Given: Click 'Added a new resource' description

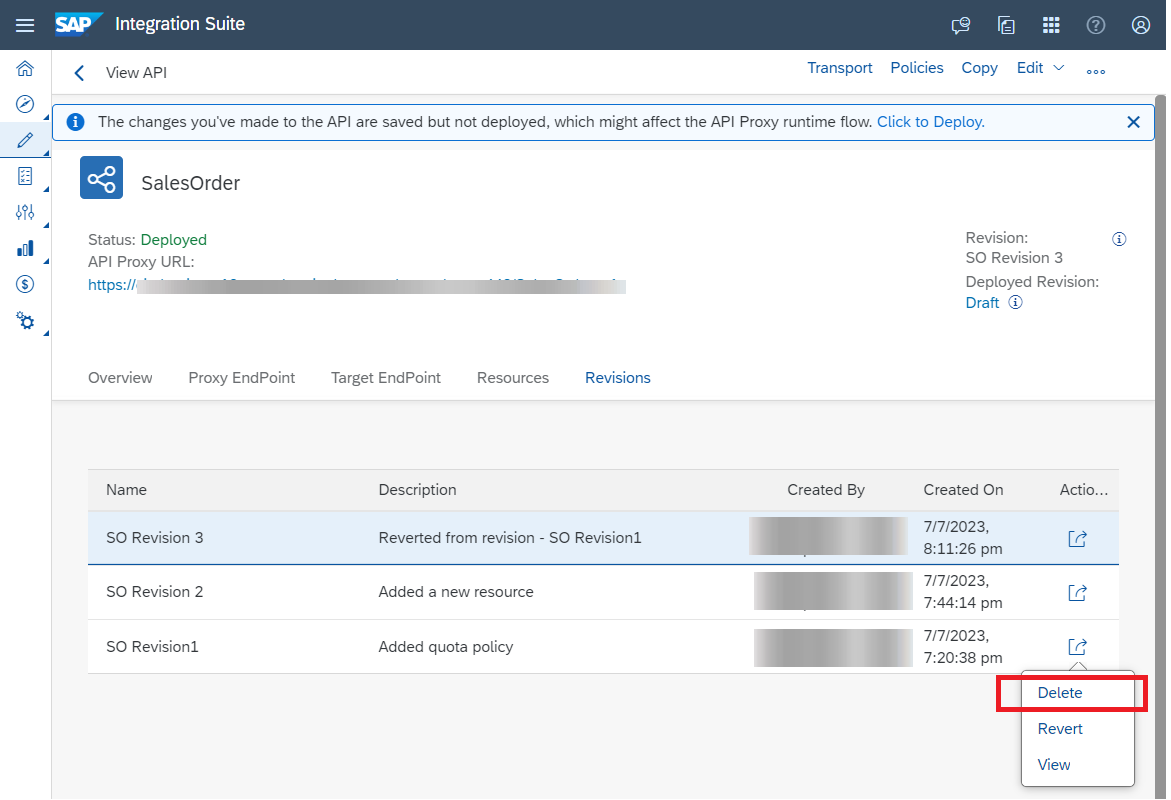Looking at the screenshot, I should 456,592.
